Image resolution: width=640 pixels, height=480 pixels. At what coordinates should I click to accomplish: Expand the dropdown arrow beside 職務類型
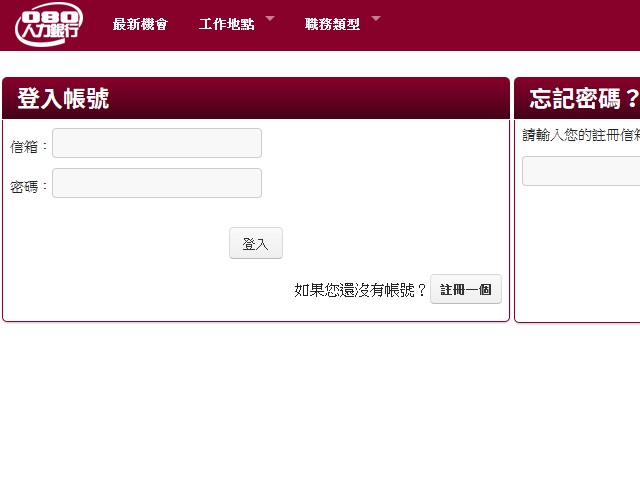click(376, 18)
